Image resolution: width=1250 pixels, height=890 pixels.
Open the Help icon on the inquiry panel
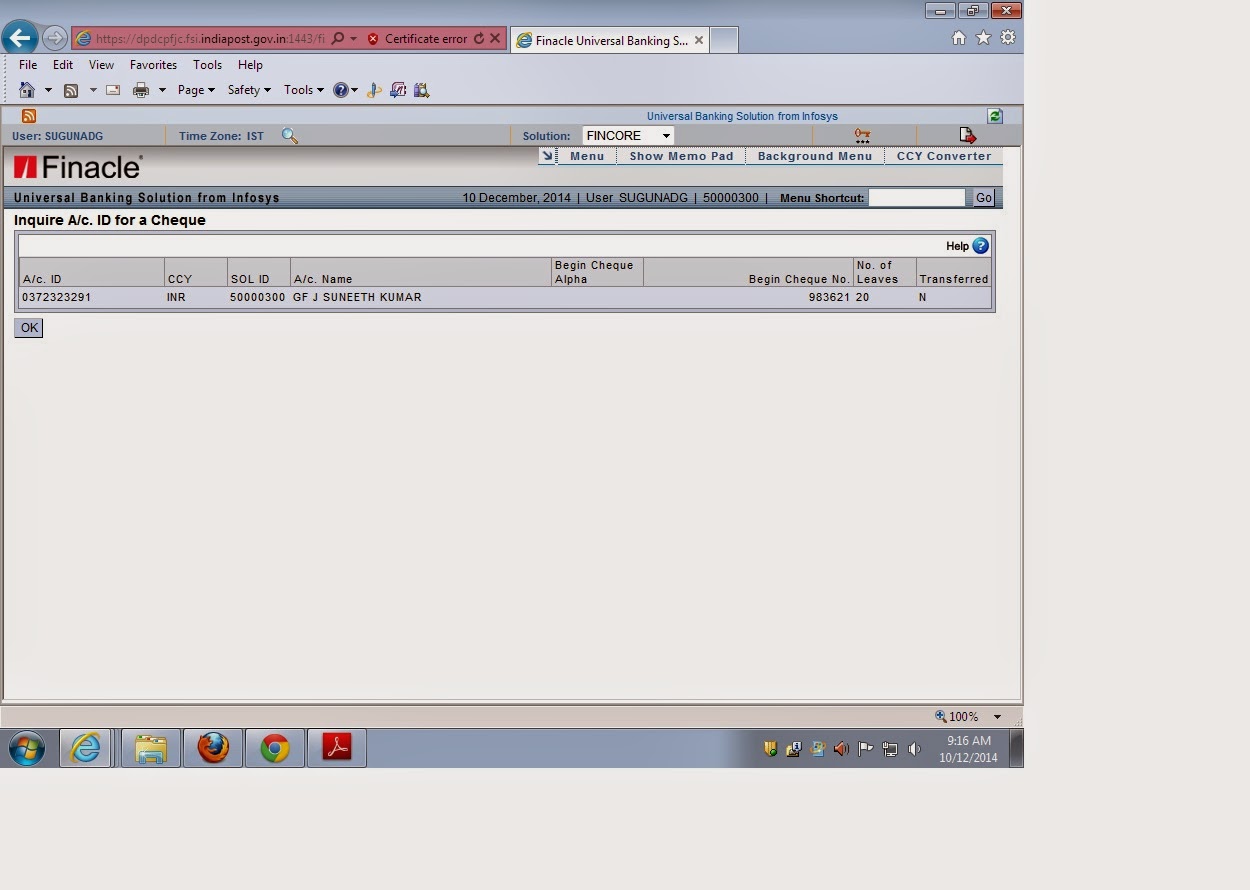979,245
